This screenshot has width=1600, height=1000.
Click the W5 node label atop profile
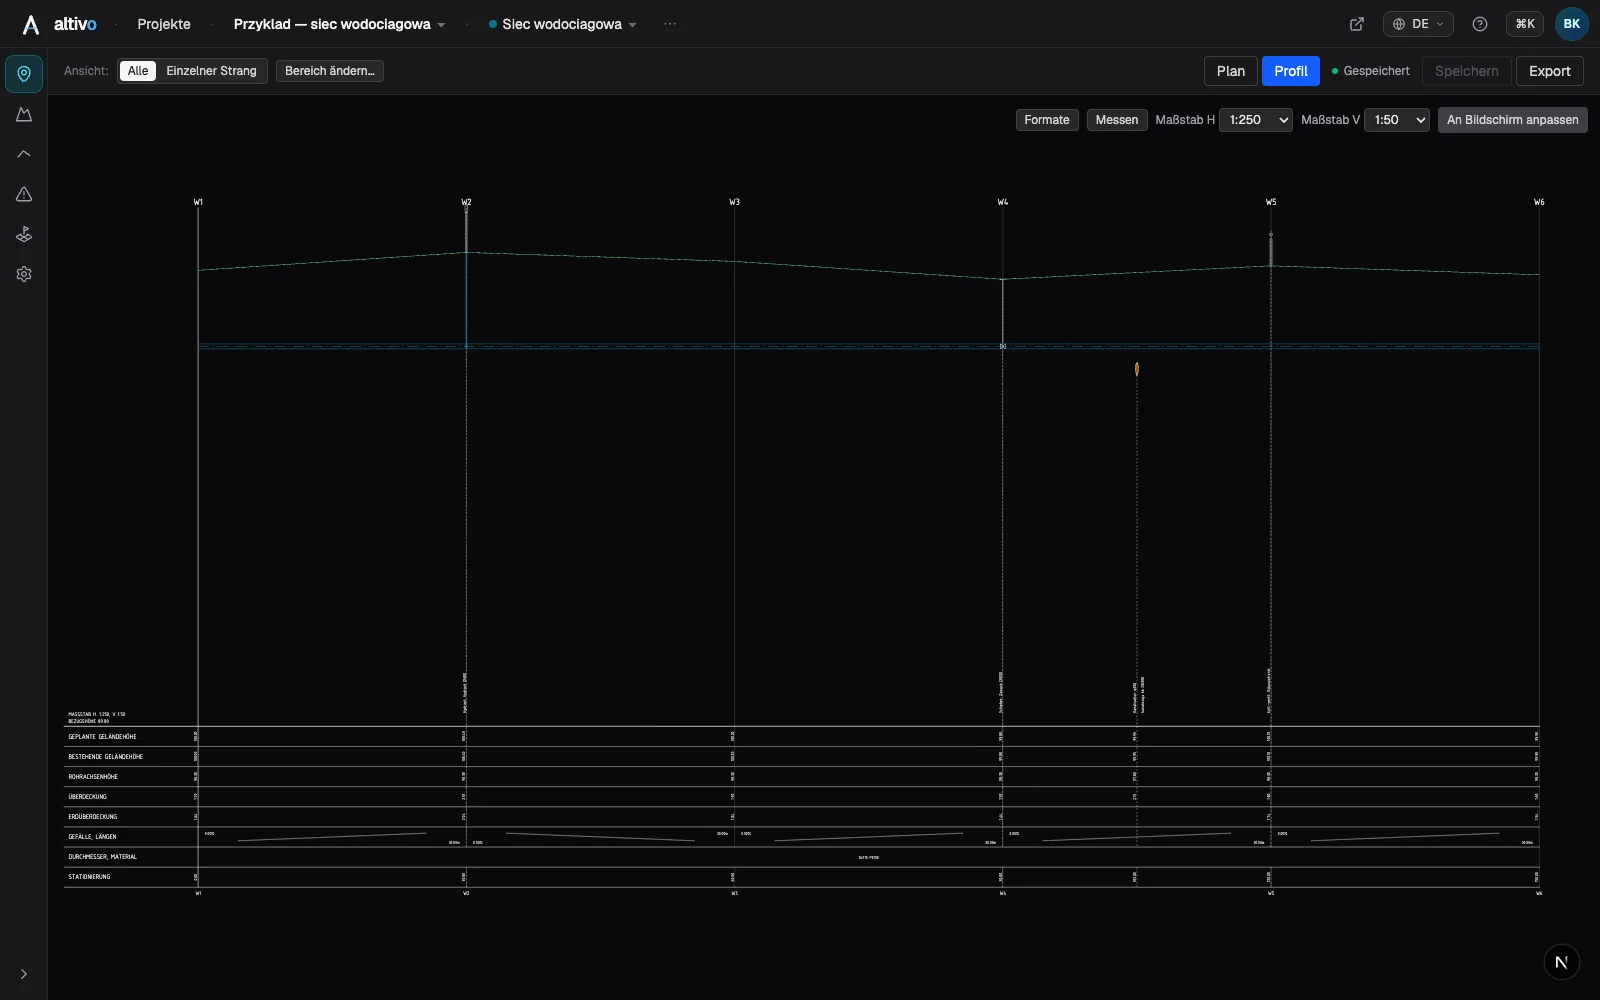coord(1271,202)
